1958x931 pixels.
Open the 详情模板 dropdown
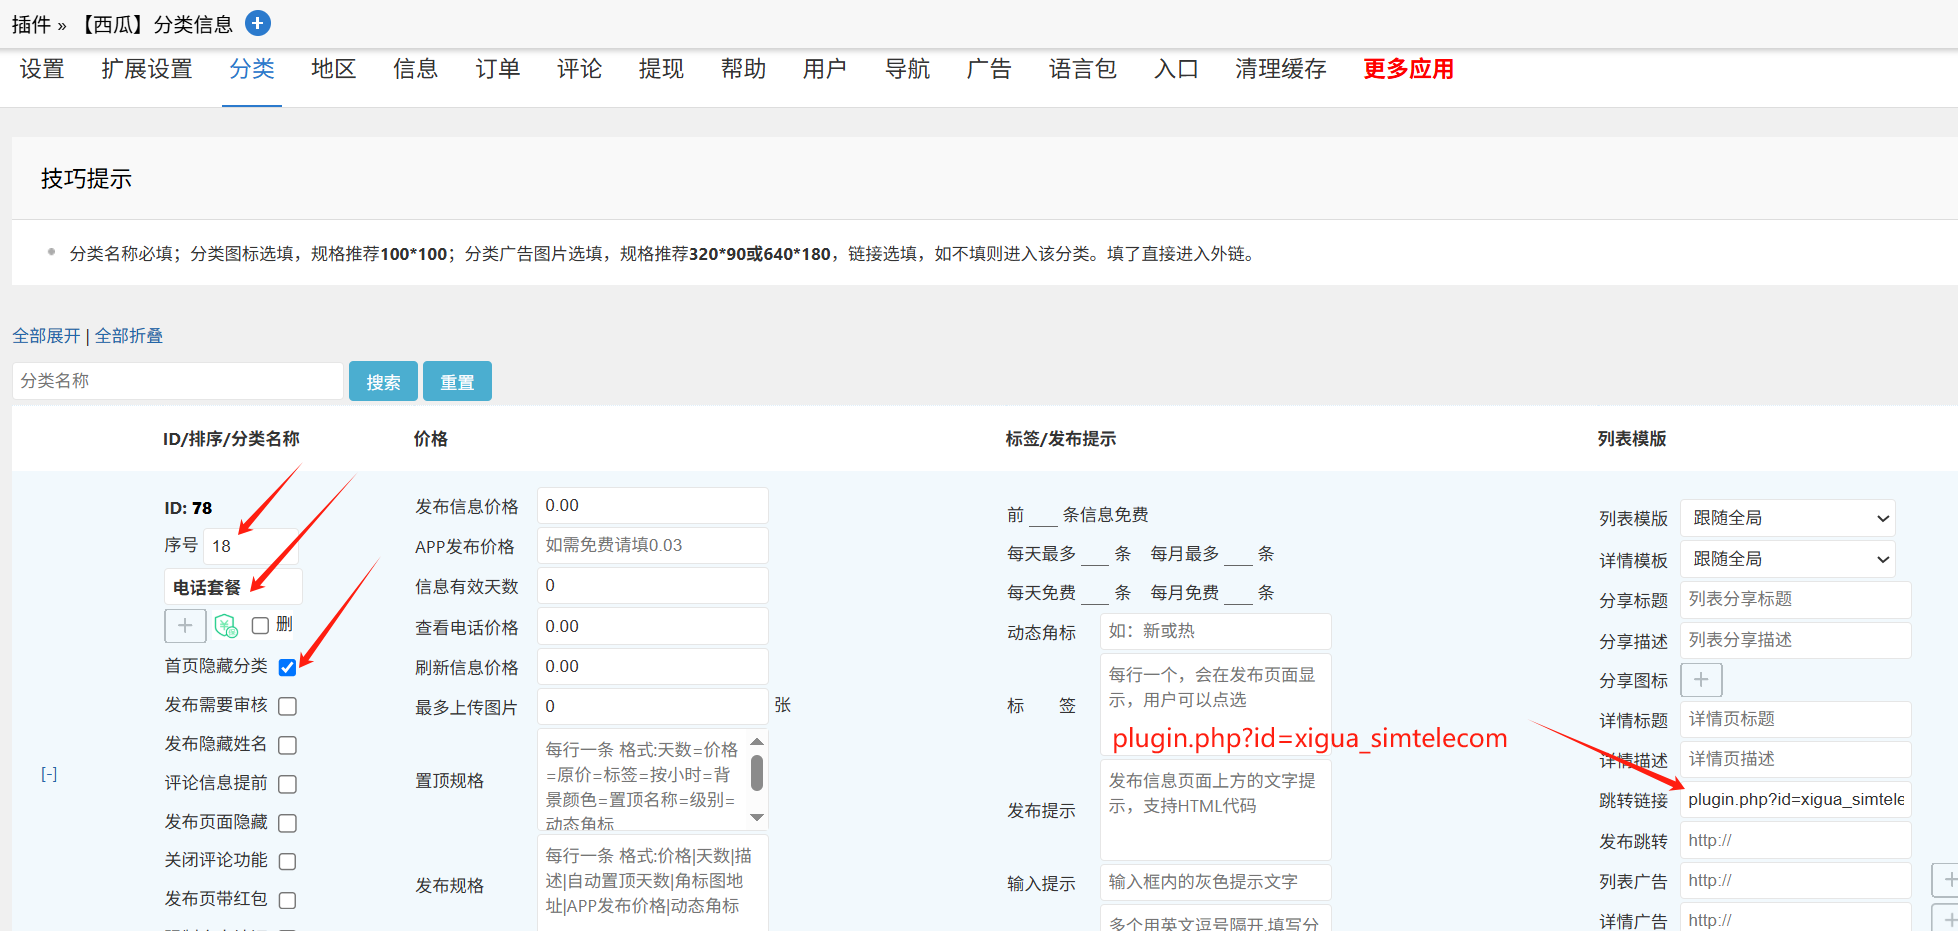coord(1787,559)
